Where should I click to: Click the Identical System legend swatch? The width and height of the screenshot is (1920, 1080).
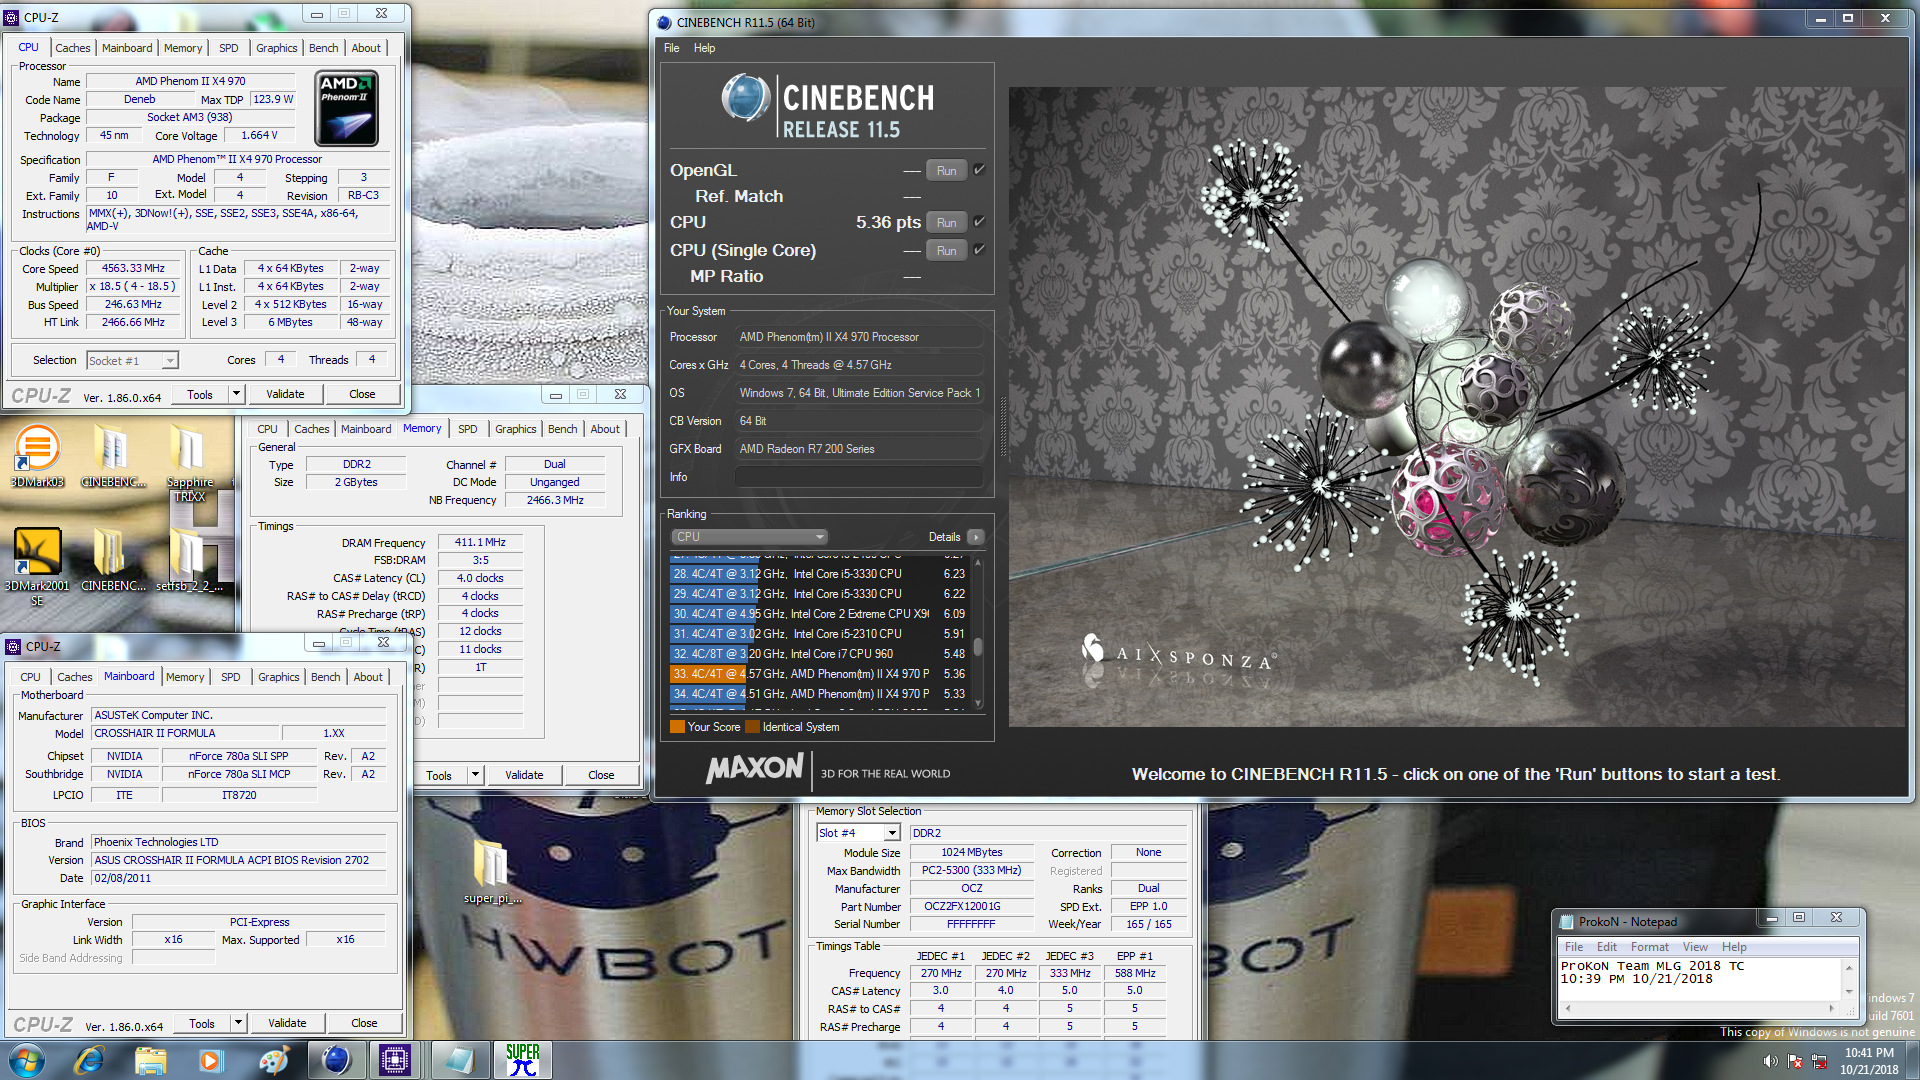(x=753, y=727)
